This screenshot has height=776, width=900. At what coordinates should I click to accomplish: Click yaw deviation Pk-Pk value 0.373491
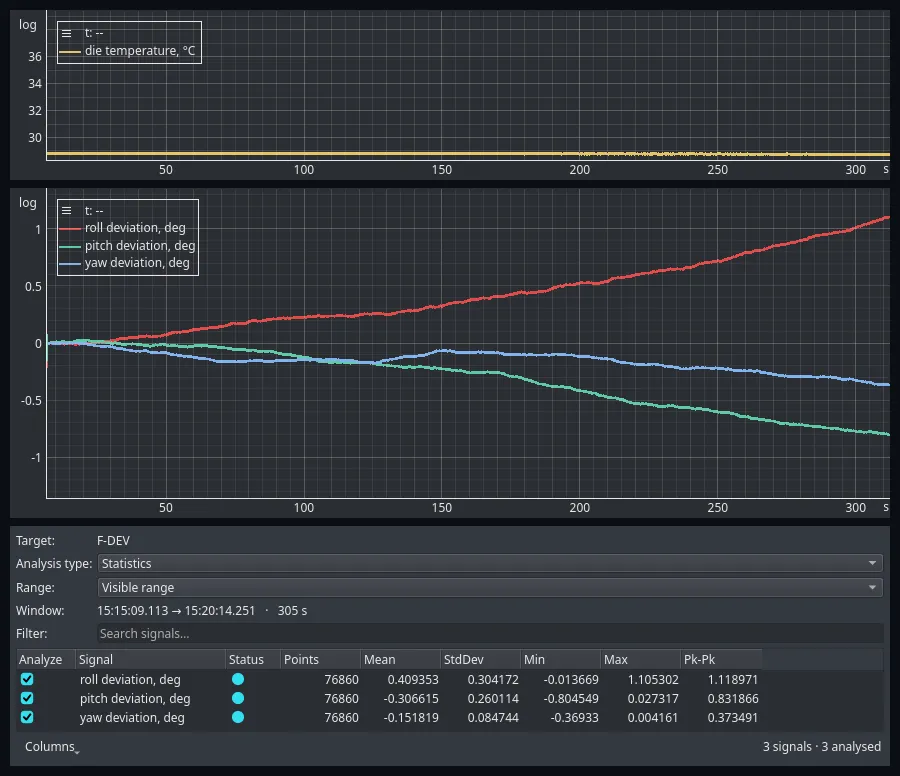(733, 717)
